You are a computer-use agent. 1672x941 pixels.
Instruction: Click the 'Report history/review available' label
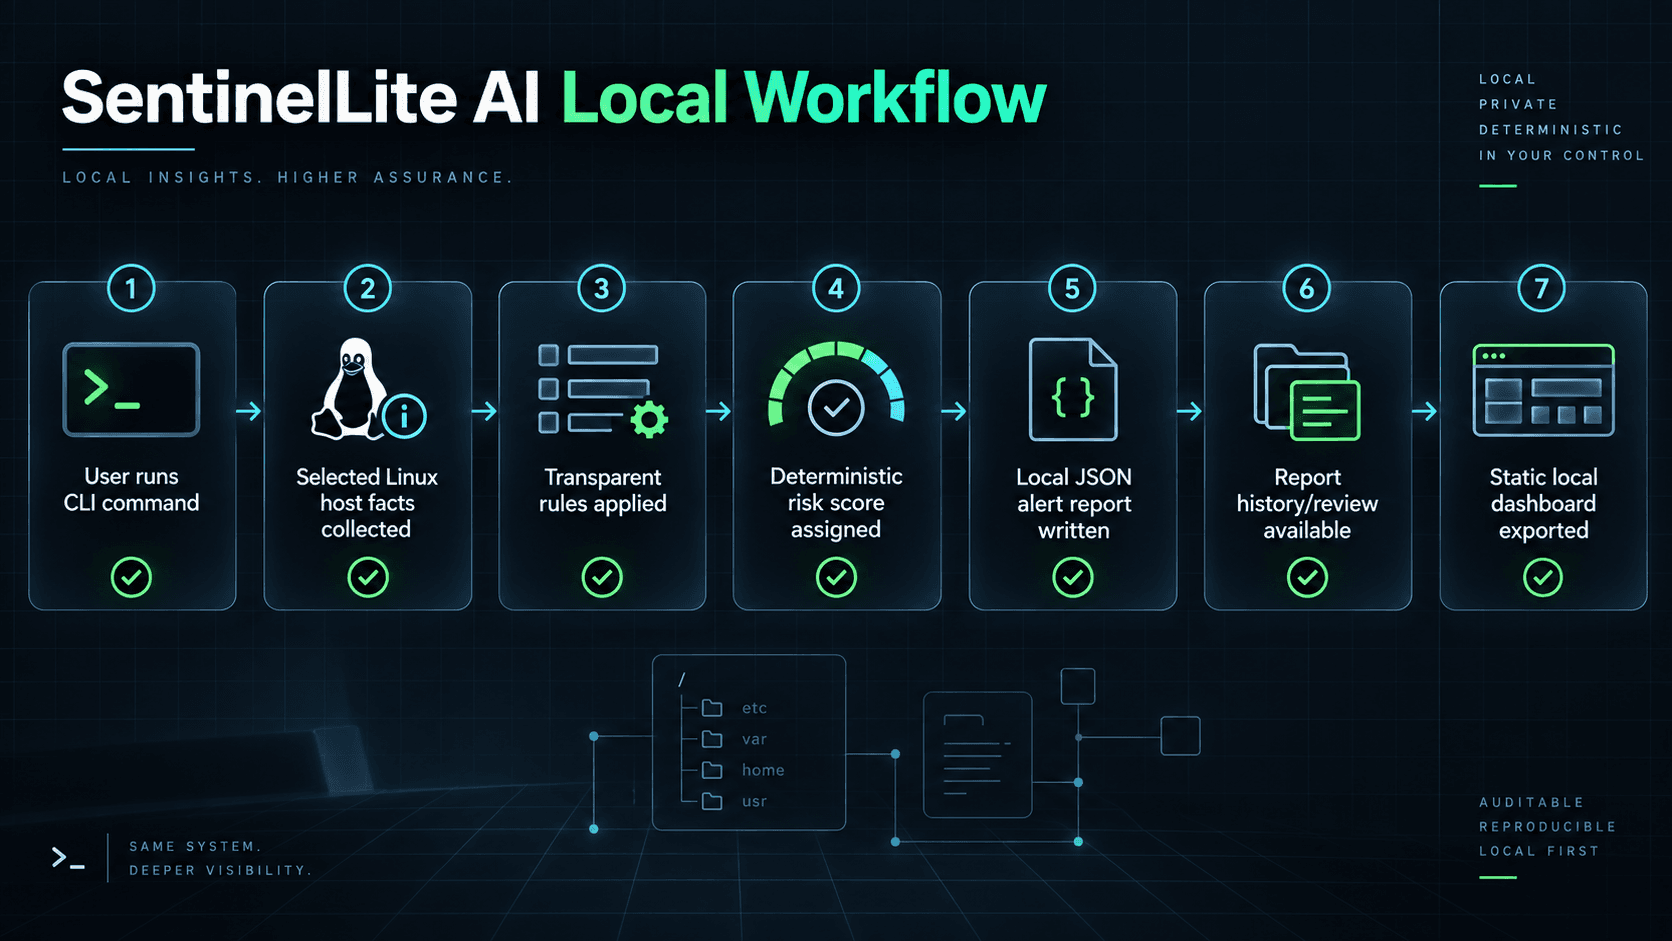click(1307, 504)
